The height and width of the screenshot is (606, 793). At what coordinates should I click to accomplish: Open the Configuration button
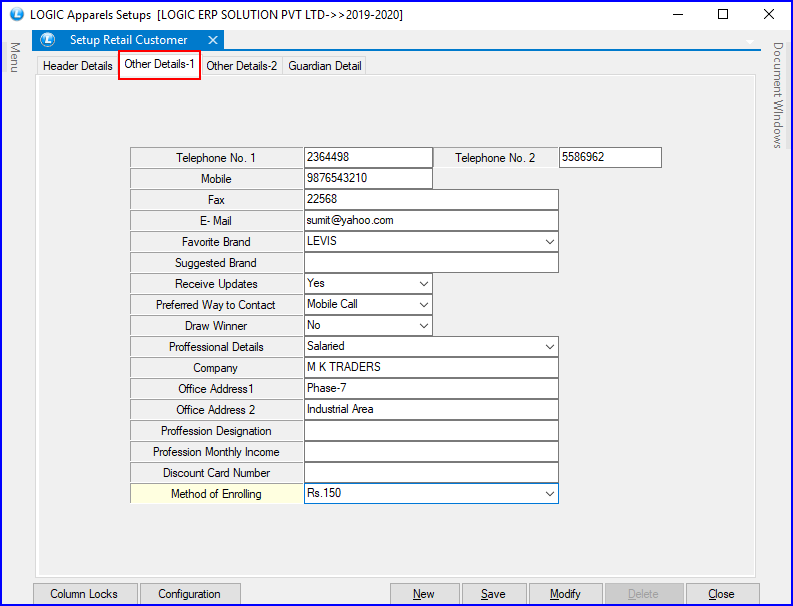(x=190, y=594)
